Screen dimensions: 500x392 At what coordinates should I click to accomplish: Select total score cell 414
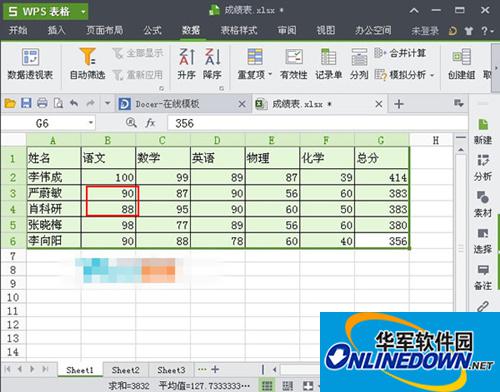click(382, 177)
